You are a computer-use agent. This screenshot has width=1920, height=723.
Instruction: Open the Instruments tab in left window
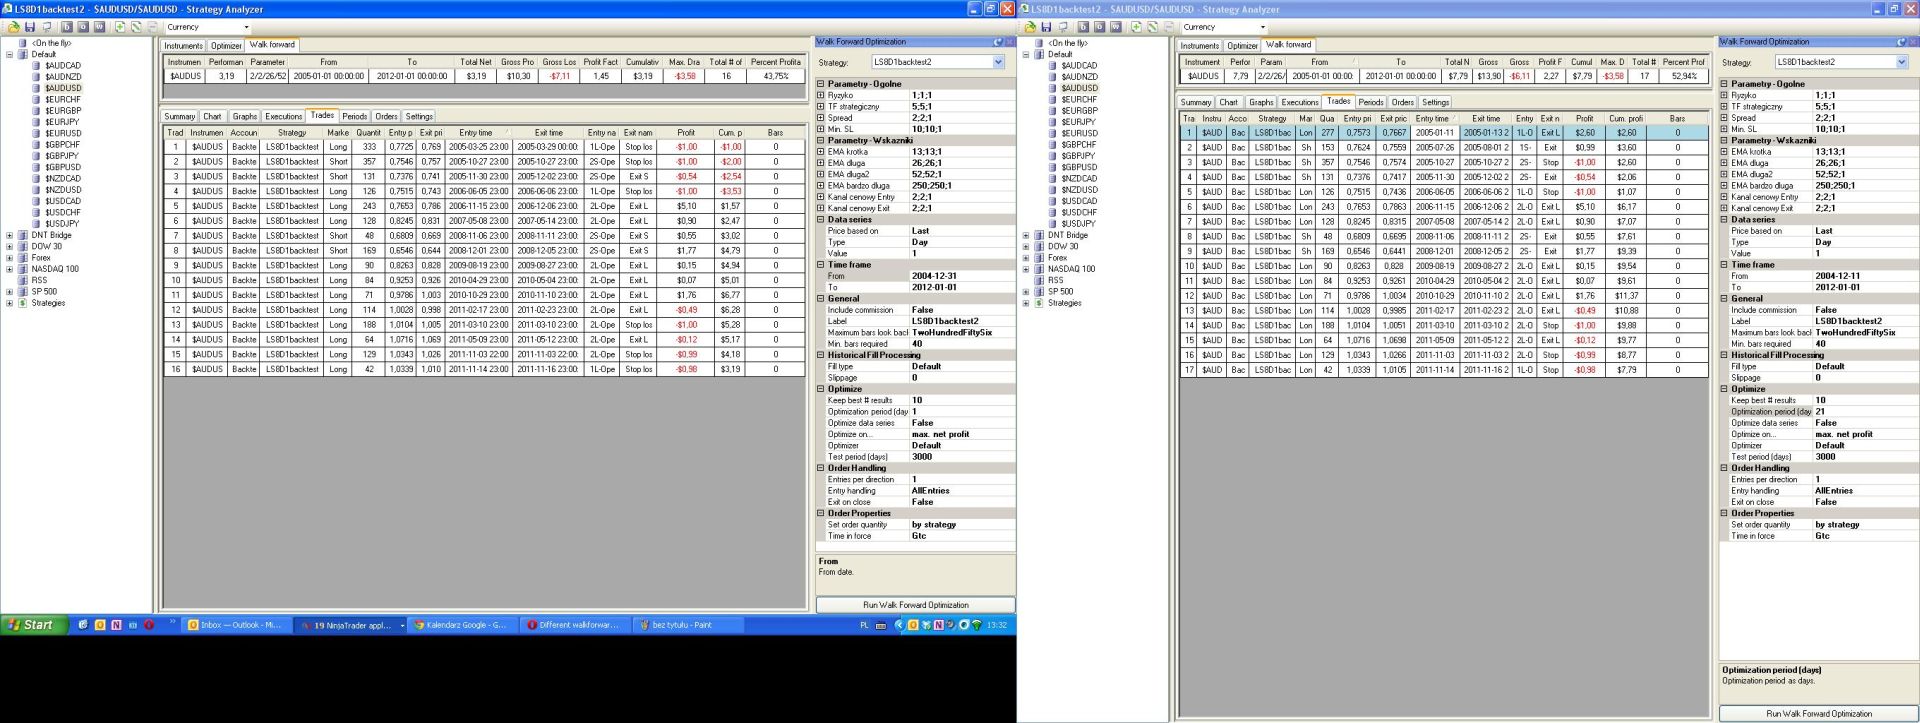click(x=183, y=45)
